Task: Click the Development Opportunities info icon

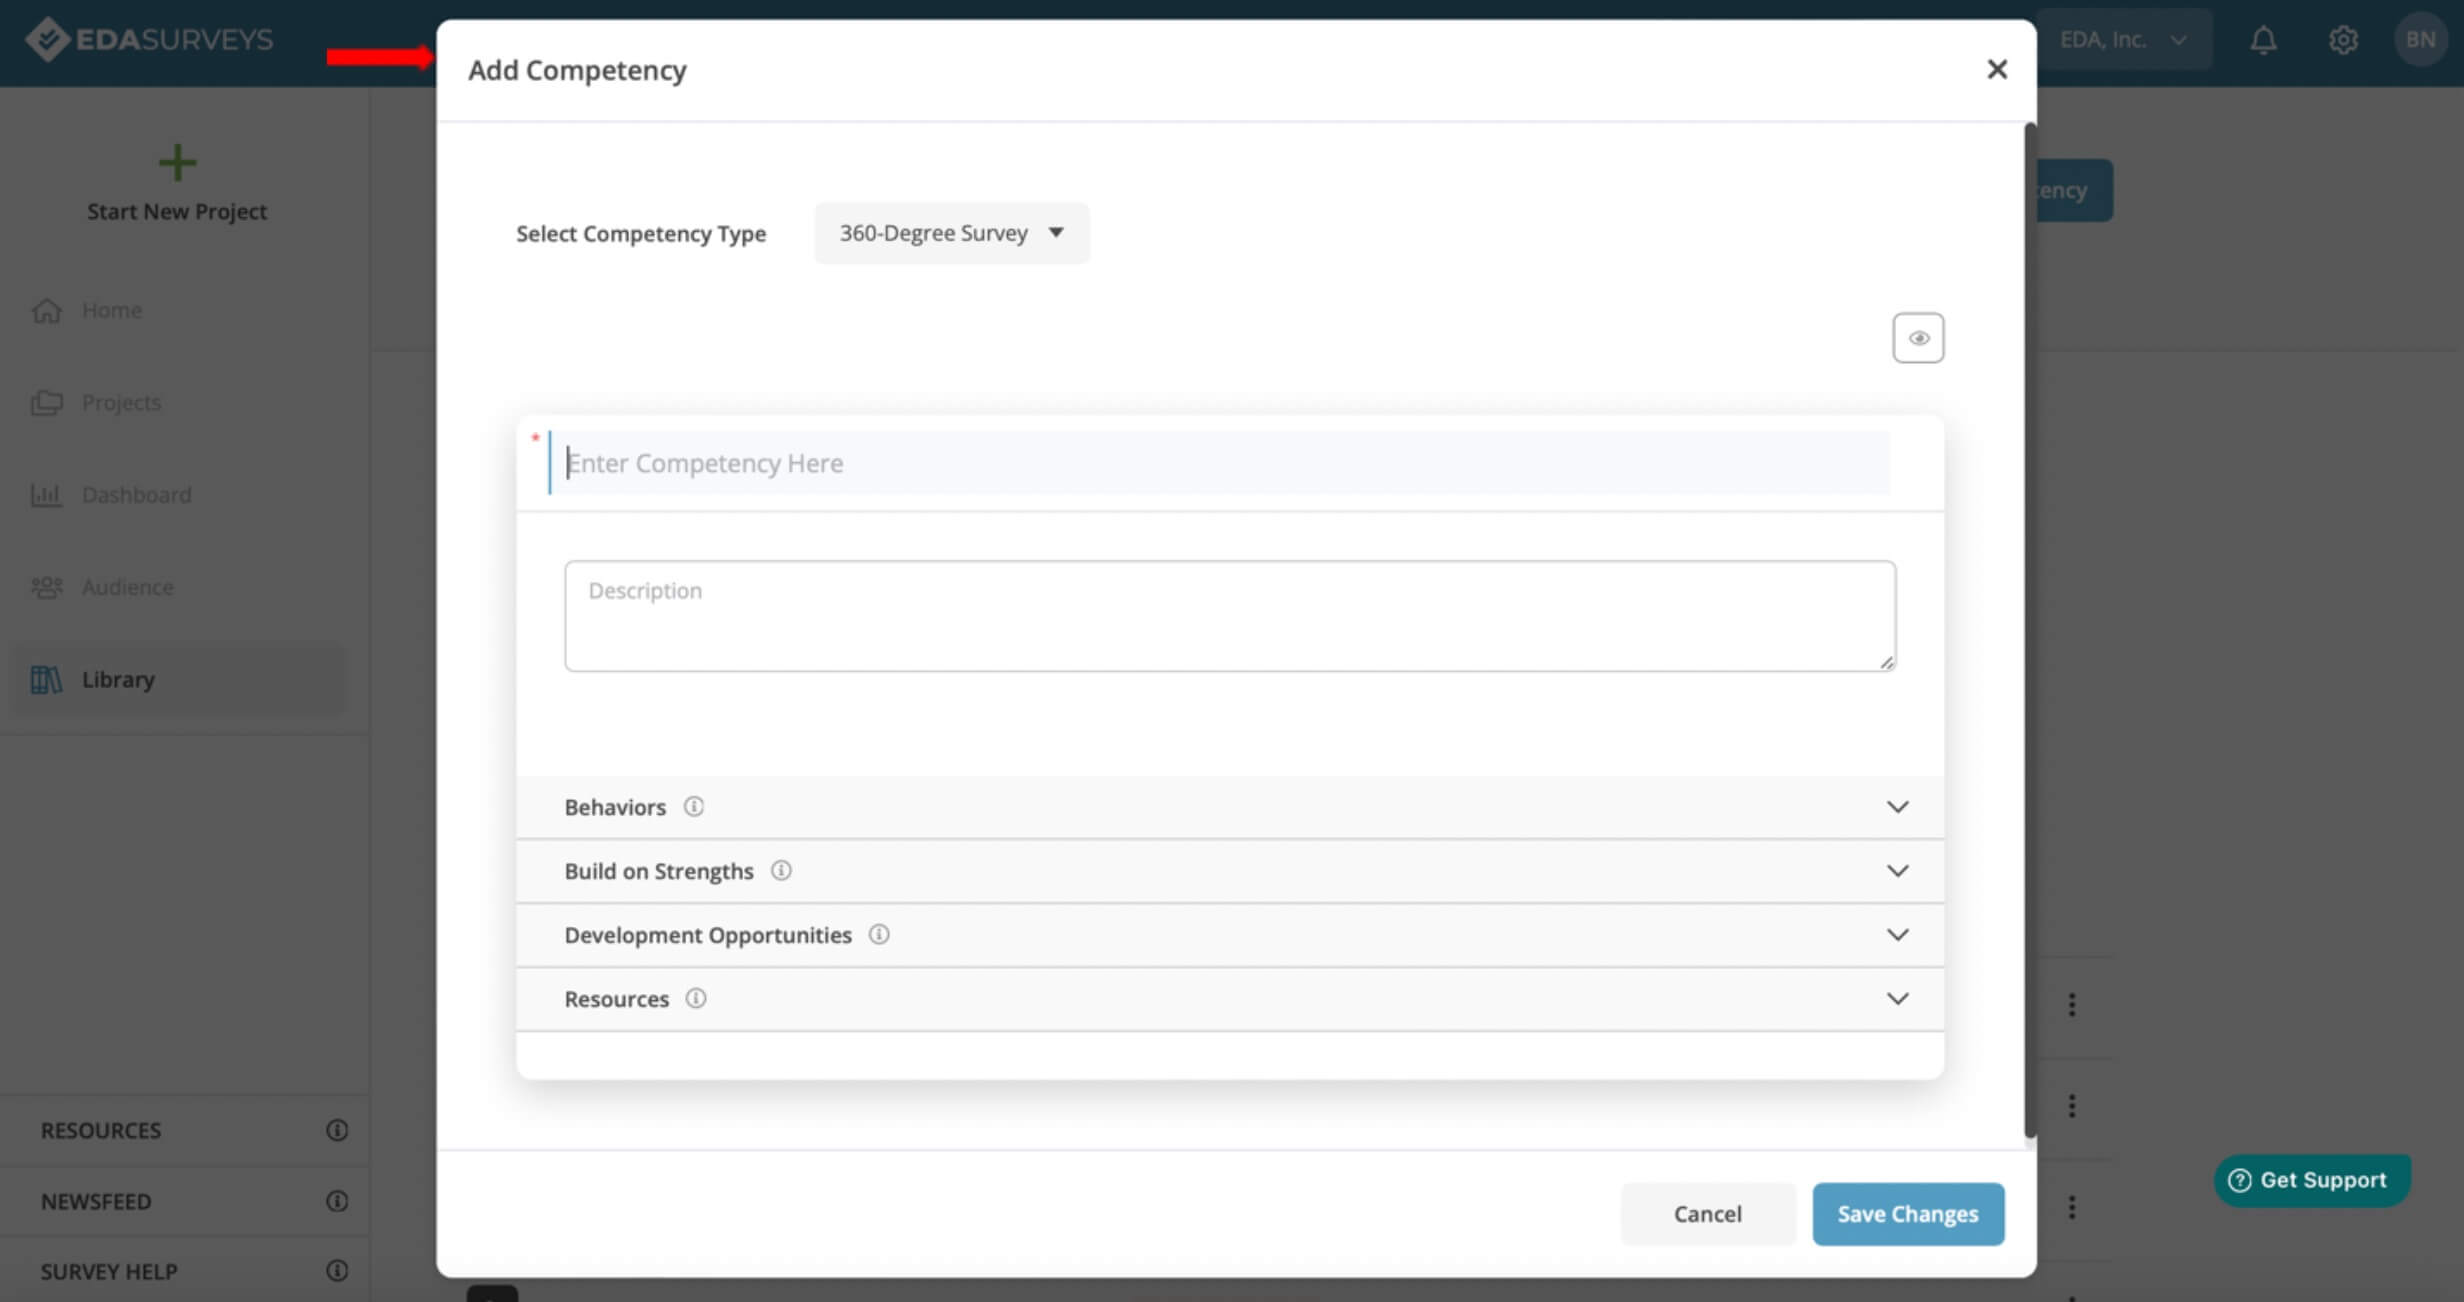Action: [x=878, y=934]
